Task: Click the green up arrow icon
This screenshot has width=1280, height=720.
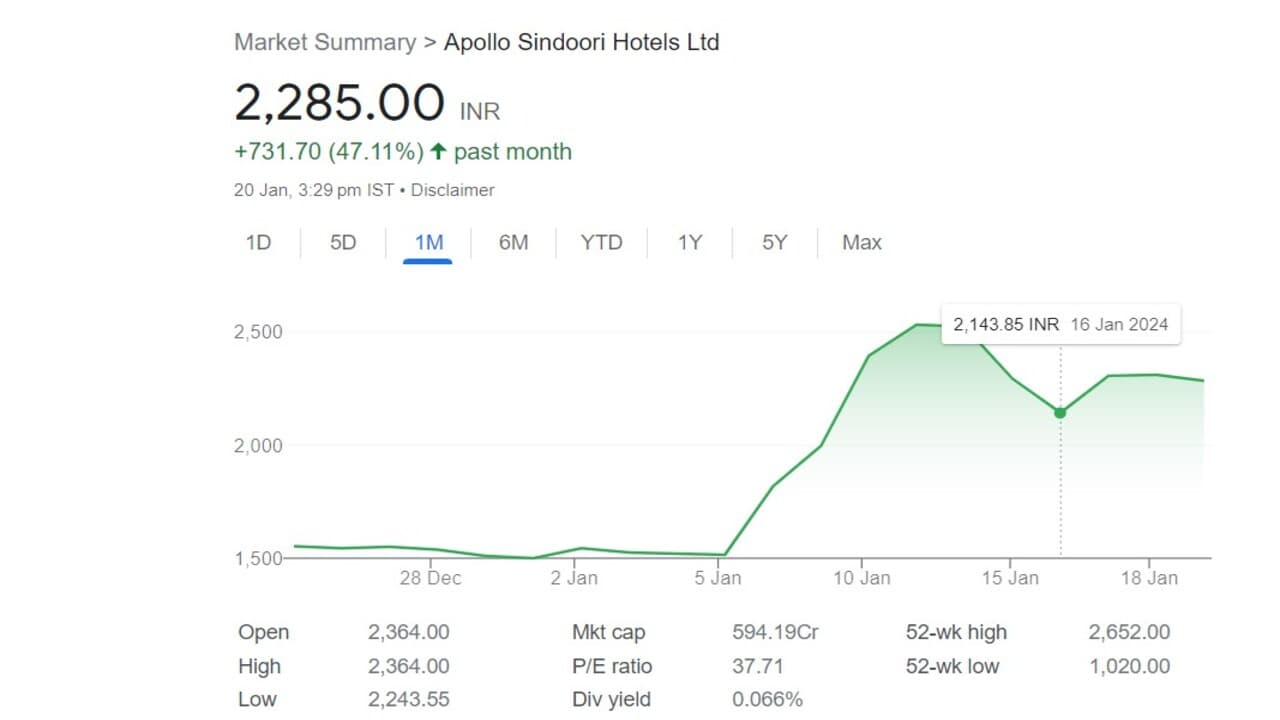Action: (x=438, y=152)
